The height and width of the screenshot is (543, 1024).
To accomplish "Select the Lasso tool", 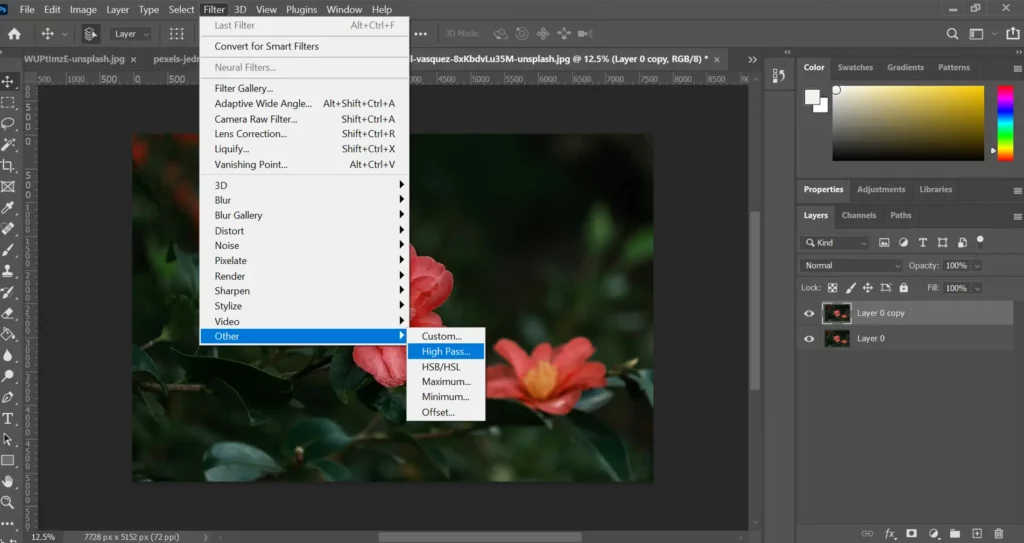I will [8, 123].
